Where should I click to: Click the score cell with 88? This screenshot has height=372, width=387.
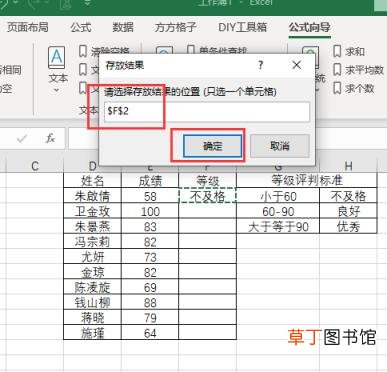(x=150, y=302)
